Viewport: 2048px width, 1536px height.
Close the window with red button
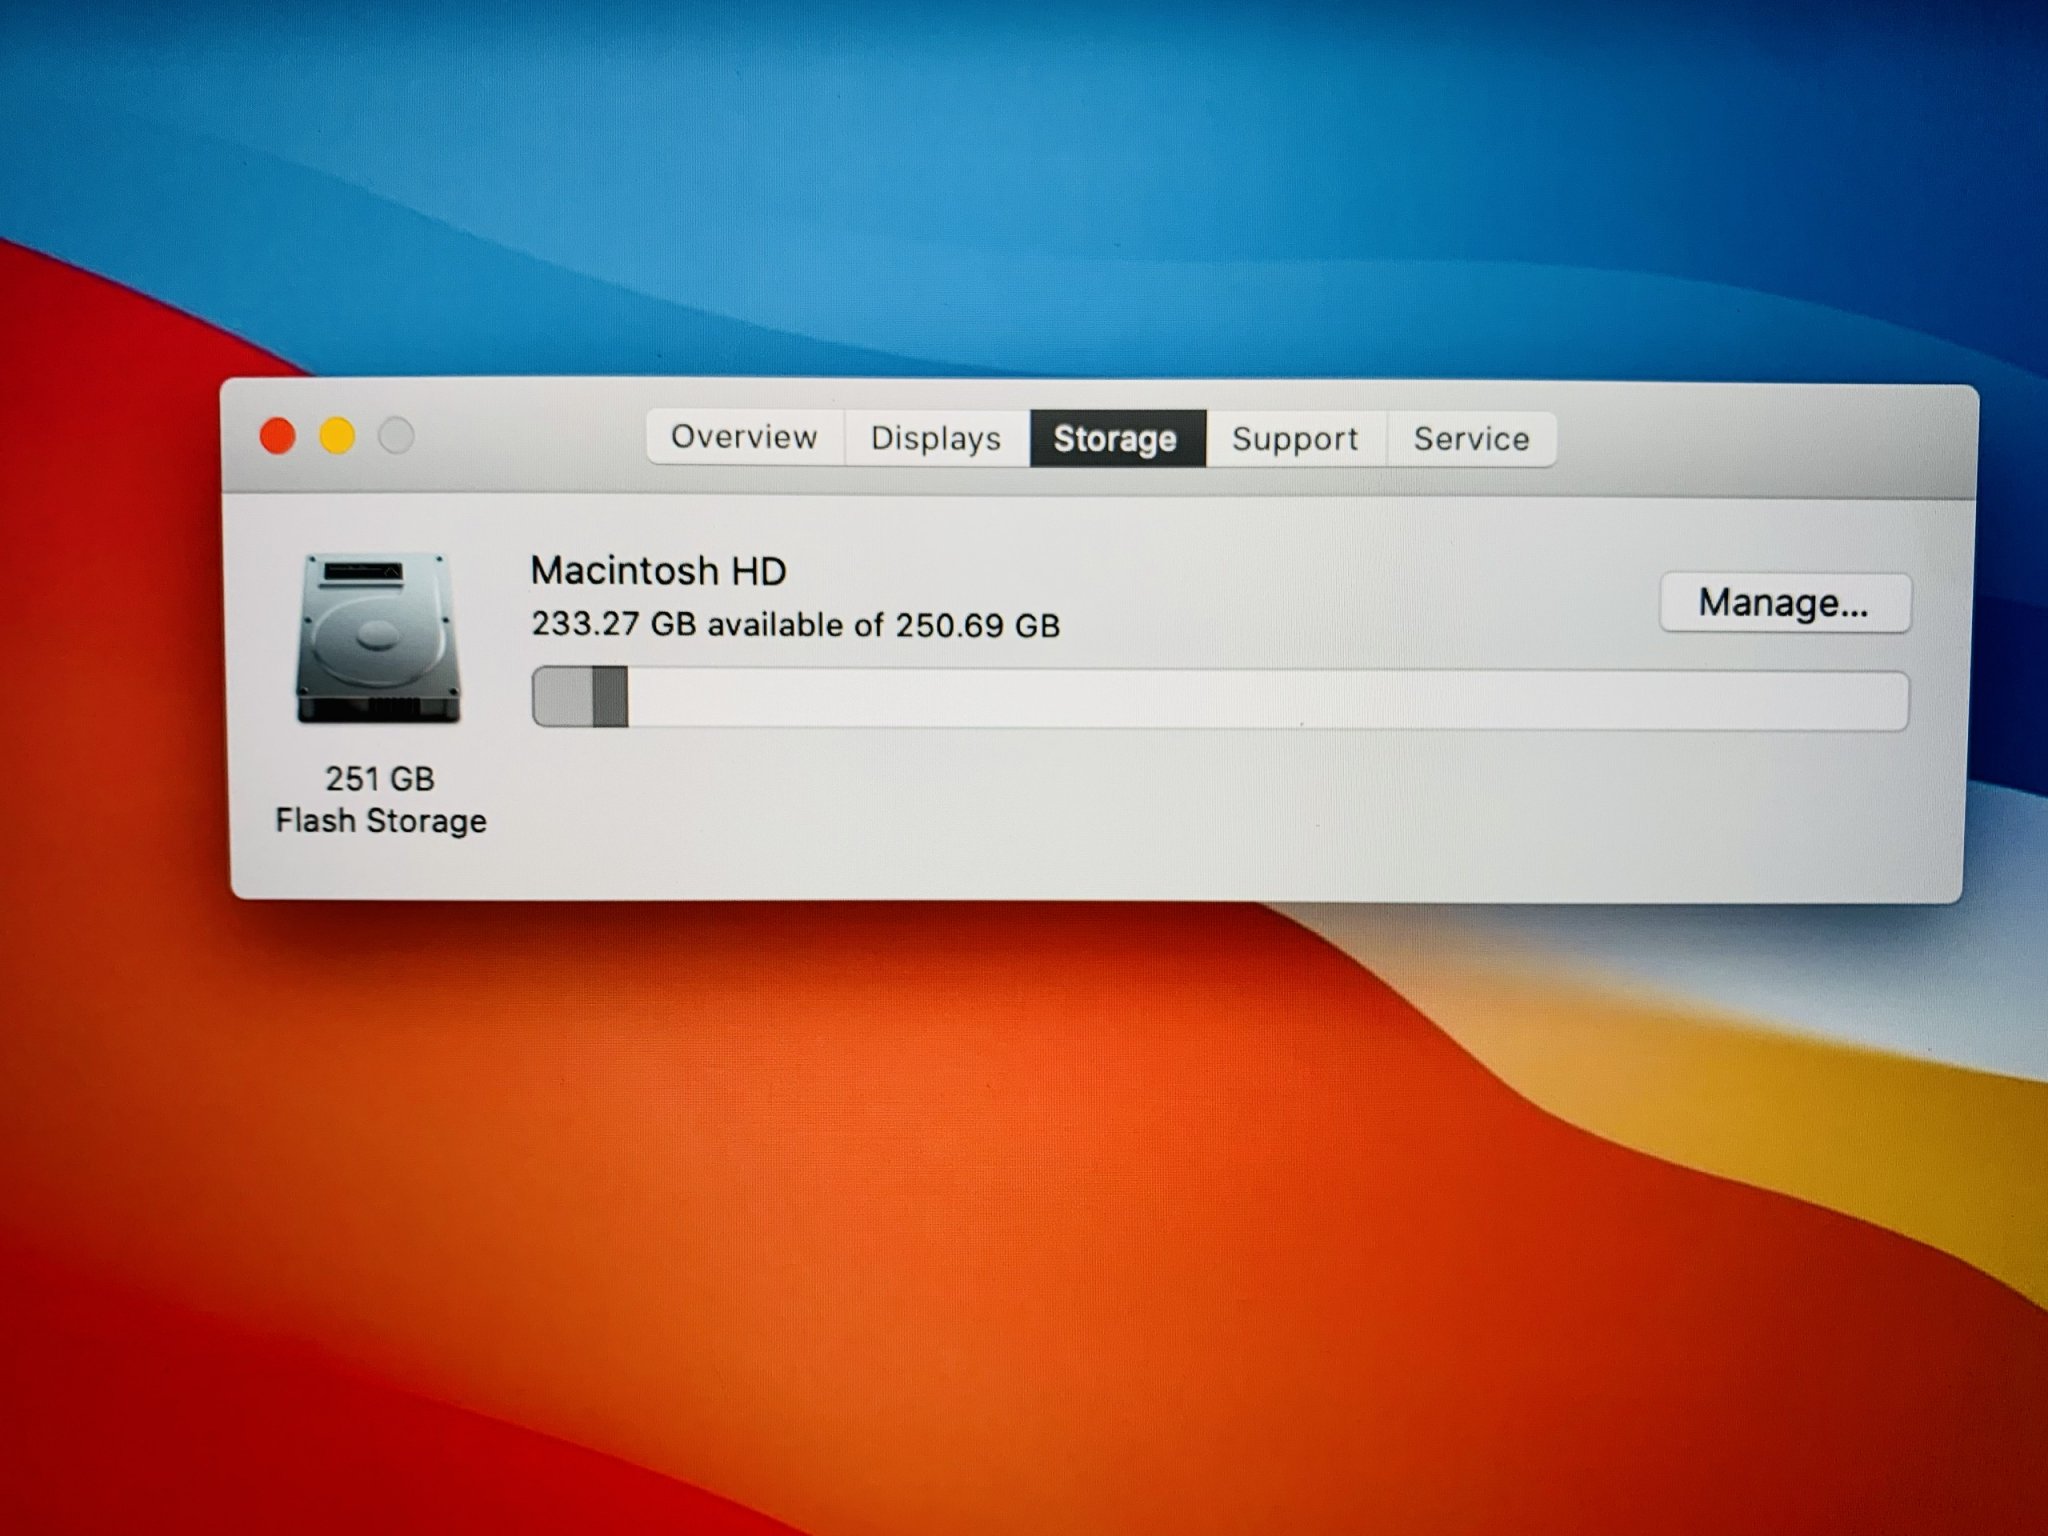point(278,436)
